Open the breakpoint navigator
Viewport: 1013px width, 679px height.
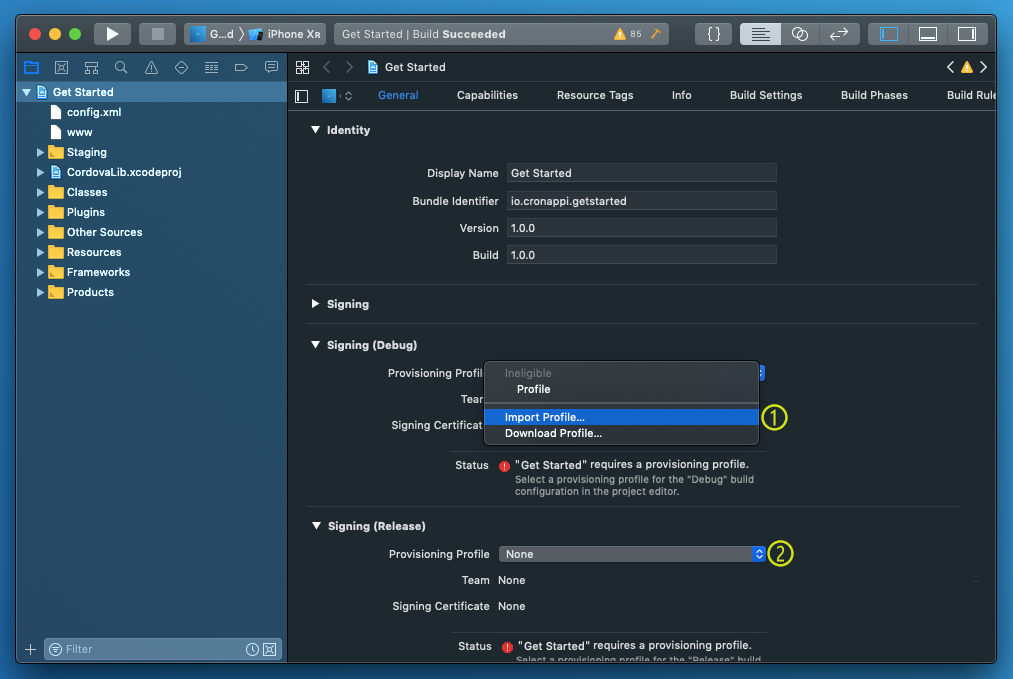(241, 67)
